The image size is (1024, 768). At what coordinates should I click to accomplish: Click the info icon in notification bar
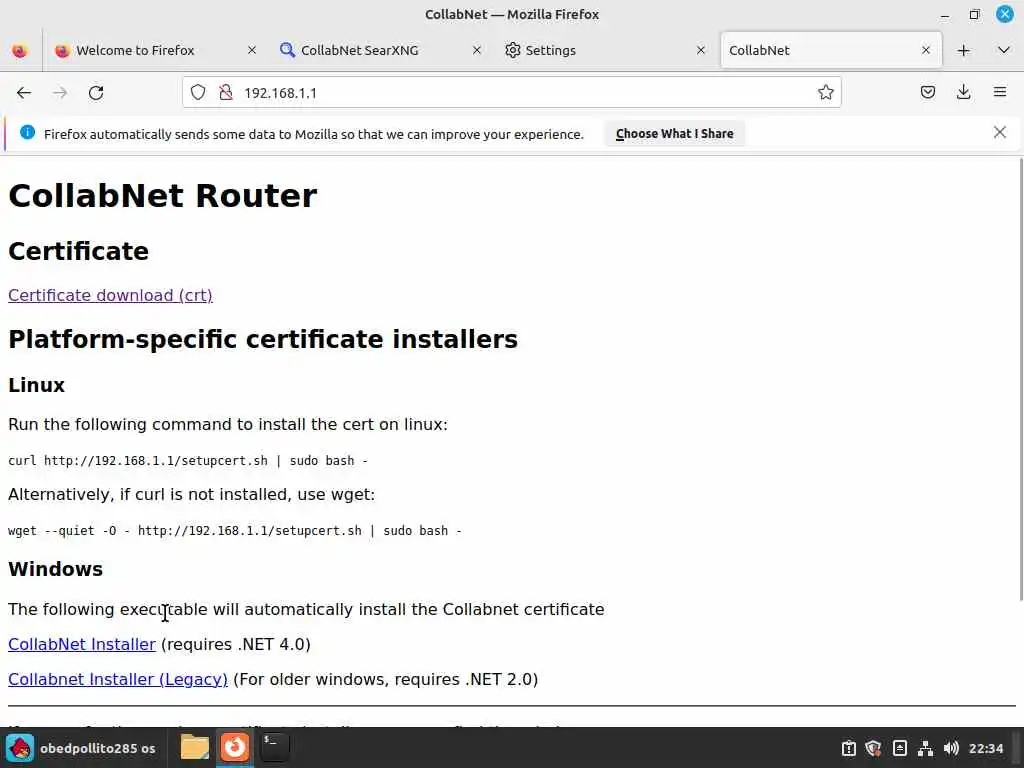[x=27, y=133]
